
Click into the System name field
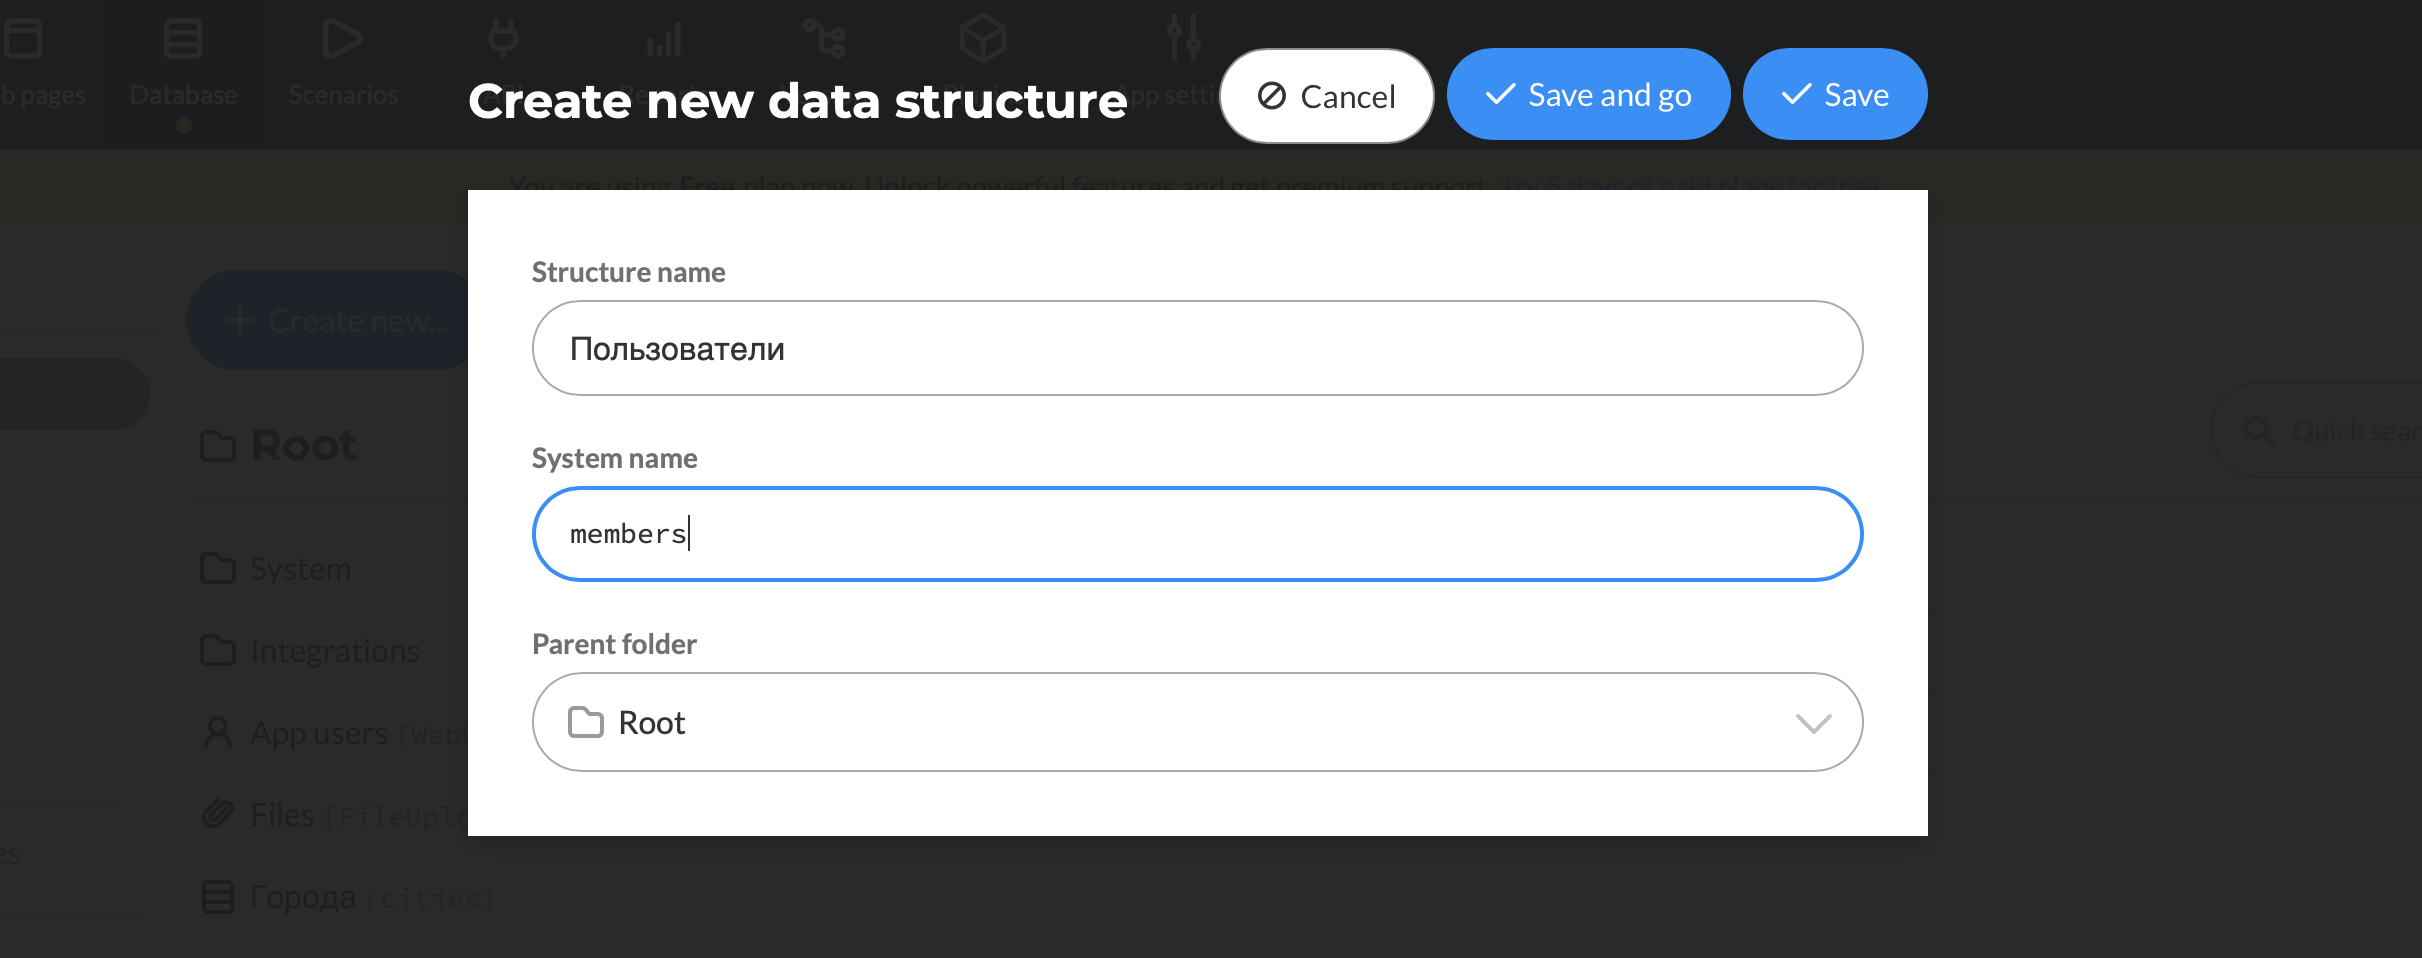(x=1197, y=534)
